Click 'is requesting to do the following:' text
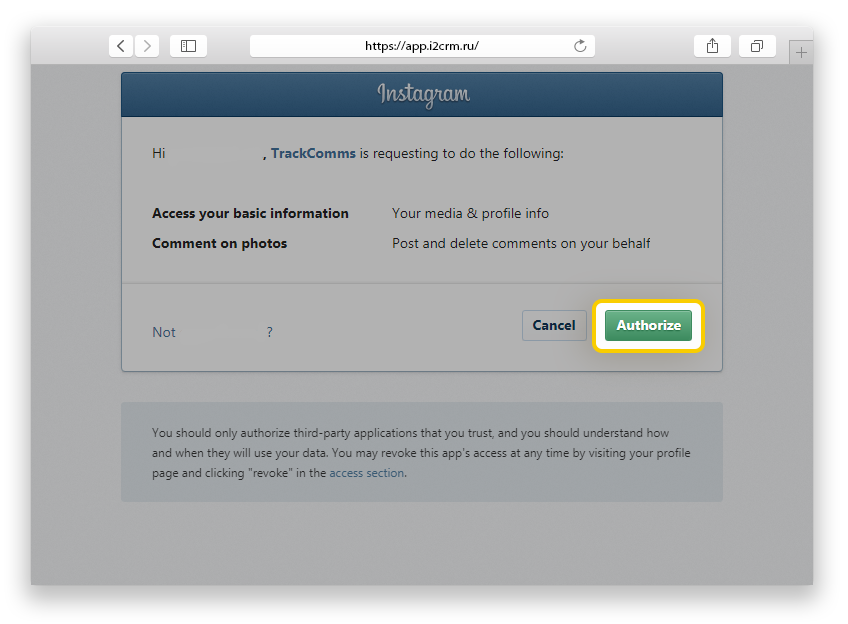The width and height of the screenshot is (848, 624). (462, 154)
